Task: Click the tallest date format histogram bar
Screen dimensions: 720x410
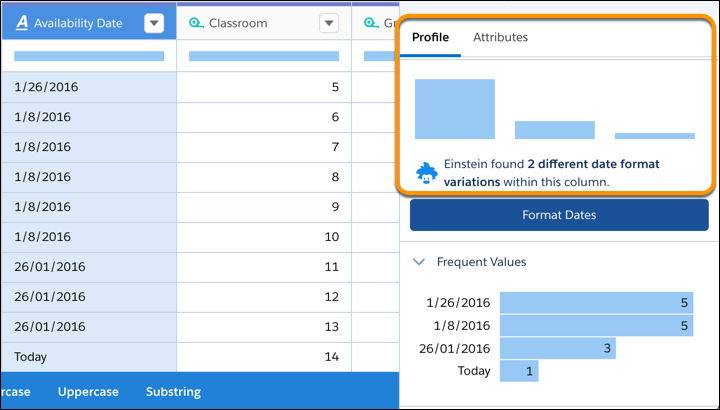Action: click(455, 108)
